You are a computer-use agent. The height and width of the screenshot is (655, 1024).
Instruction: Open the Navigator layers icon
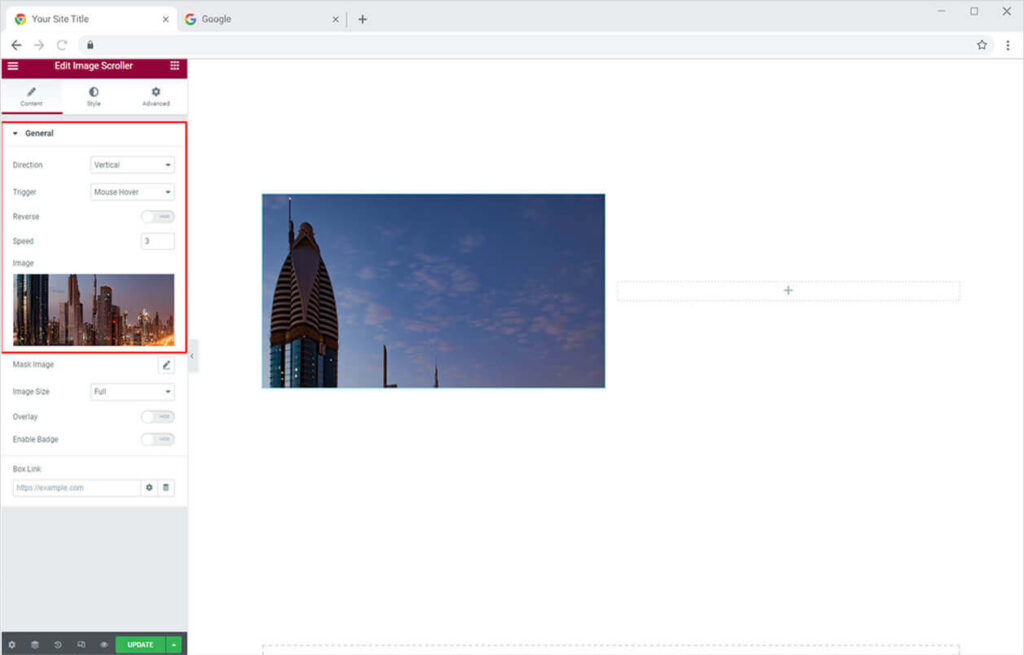pos(34,645)
